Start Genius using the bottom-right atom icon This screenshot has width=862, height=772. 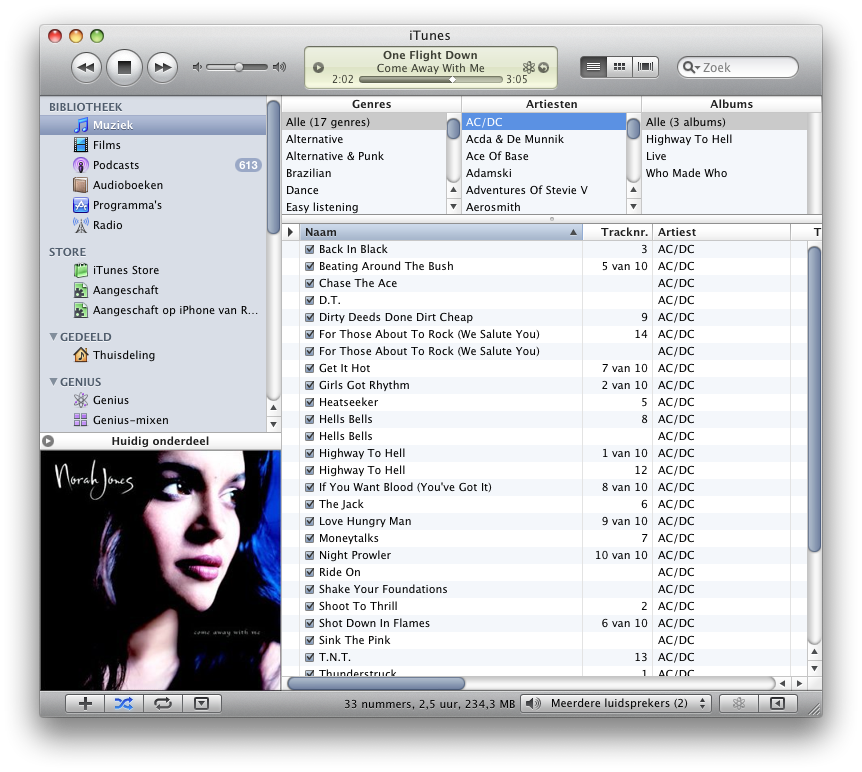click(739, 703)
